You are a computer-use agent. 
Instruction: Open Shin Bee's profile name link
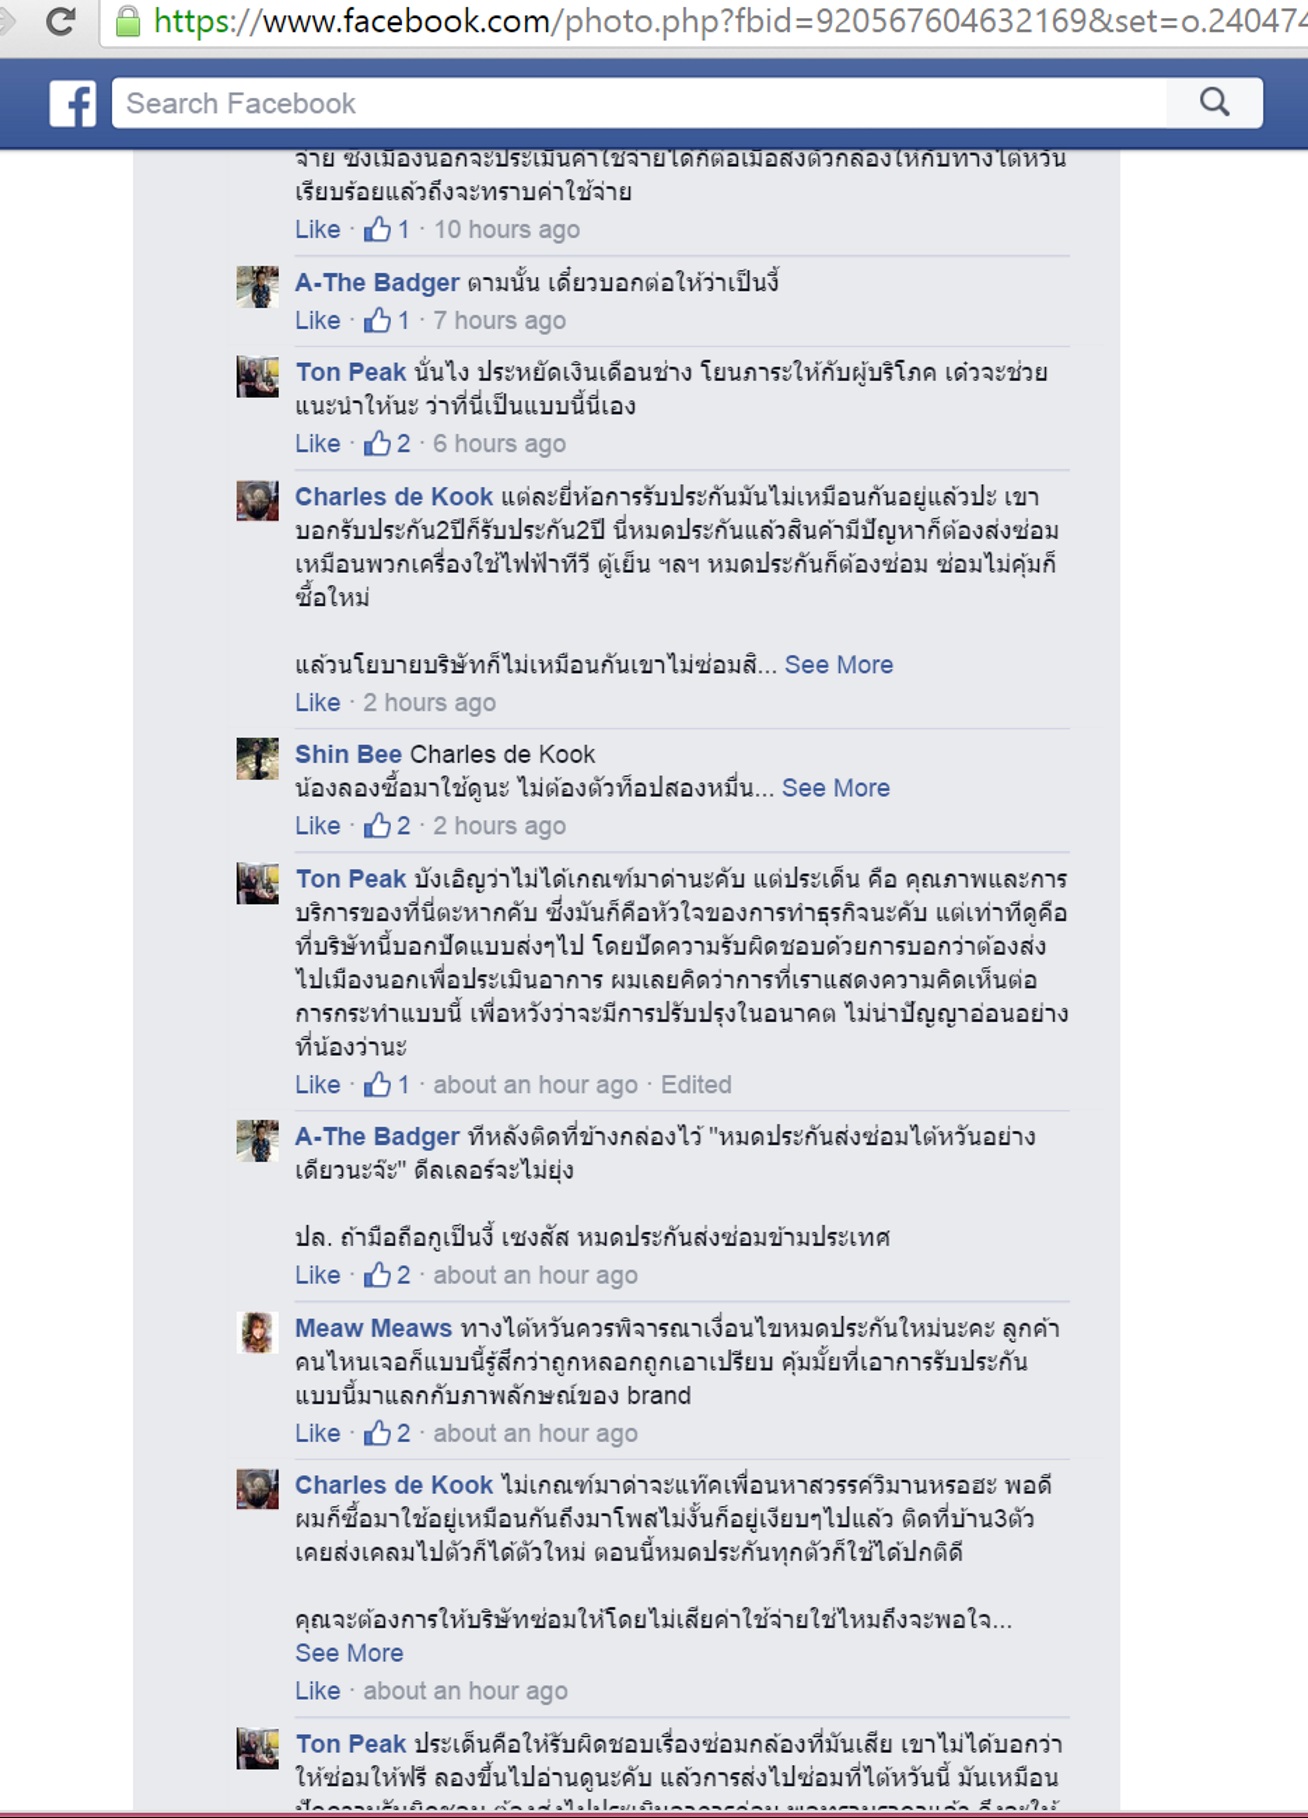point(348,754)
